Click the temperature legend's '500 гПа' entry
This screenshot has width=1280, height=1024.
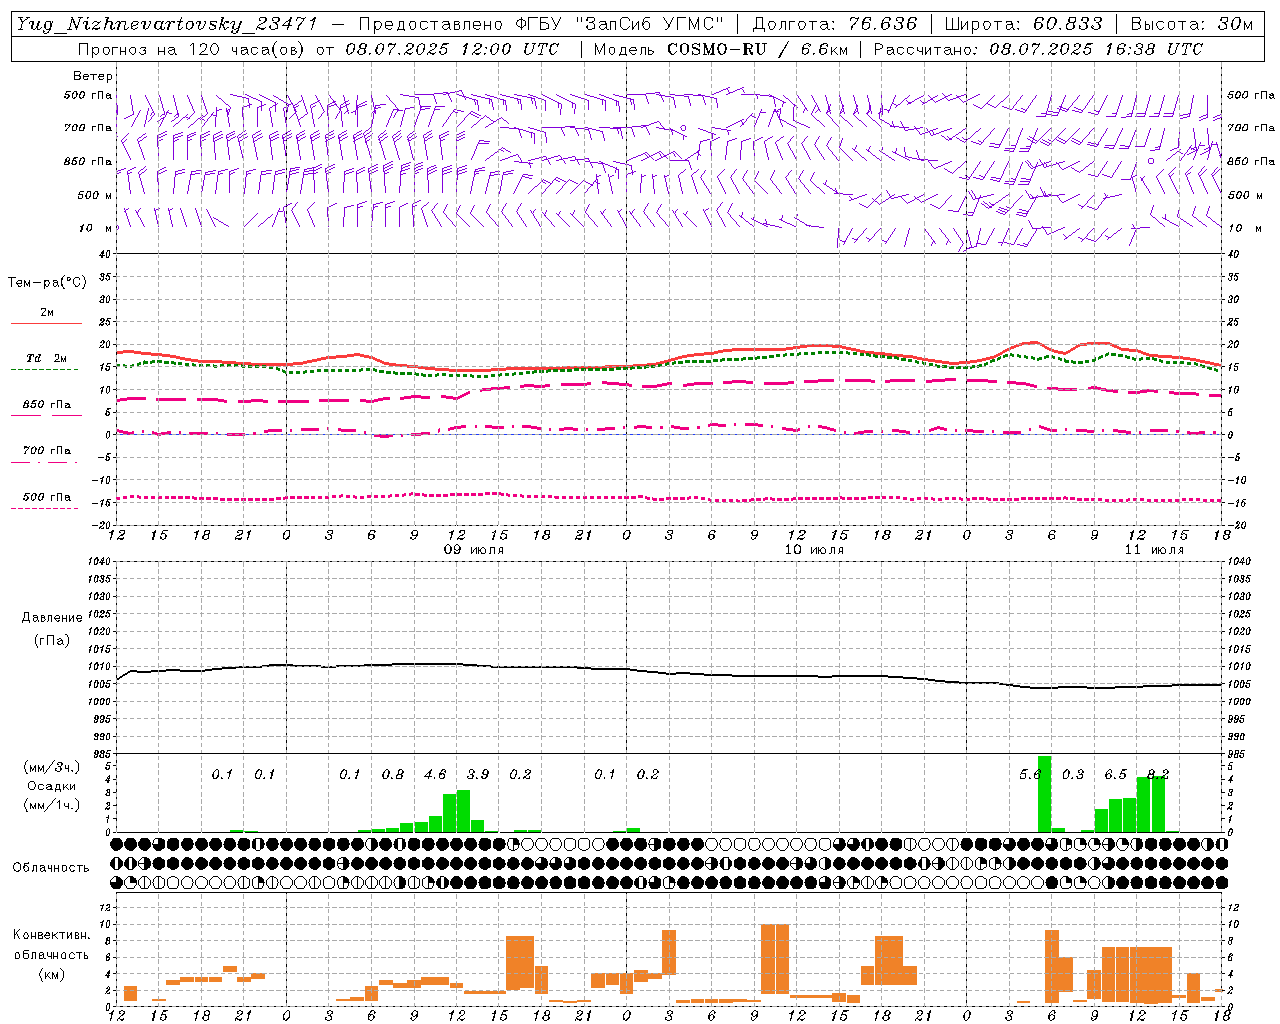[47, 497]
